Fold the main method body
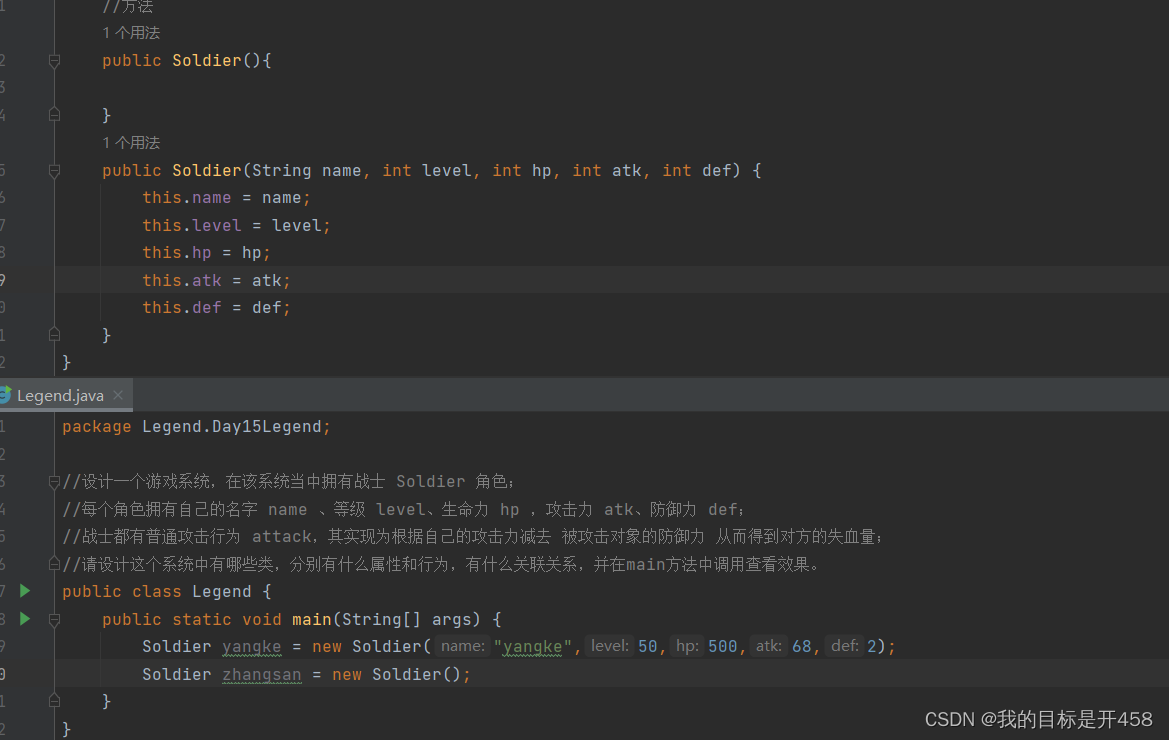Screen dimensions: 1169x740 tap(55, 619)
